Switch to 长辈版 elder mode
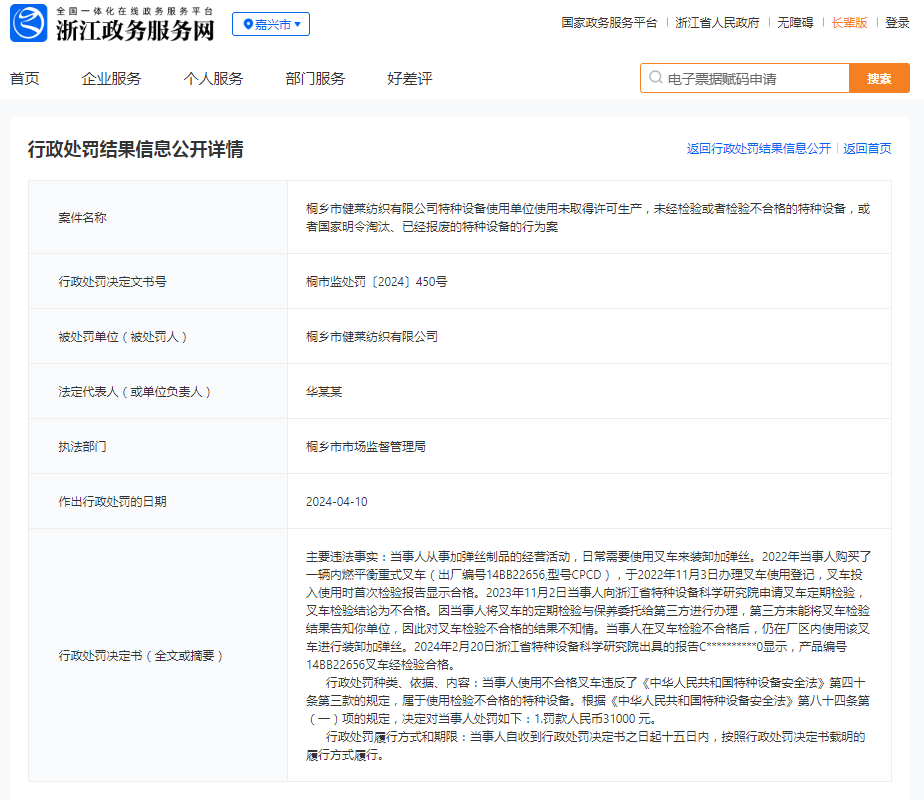Viewport: 924px width, 800px height. [x=849, y=23]
